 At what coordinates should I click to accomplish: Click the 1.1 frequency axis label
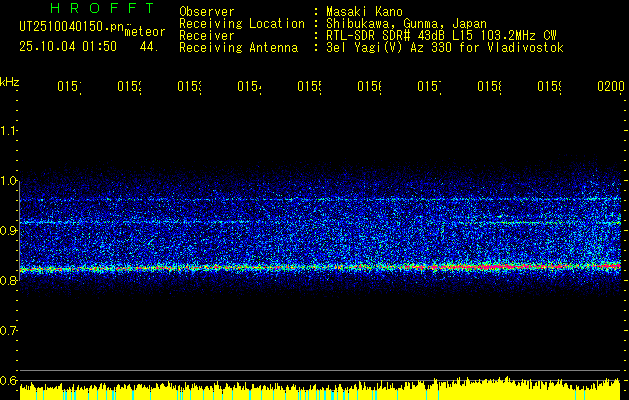click(9, 131)
